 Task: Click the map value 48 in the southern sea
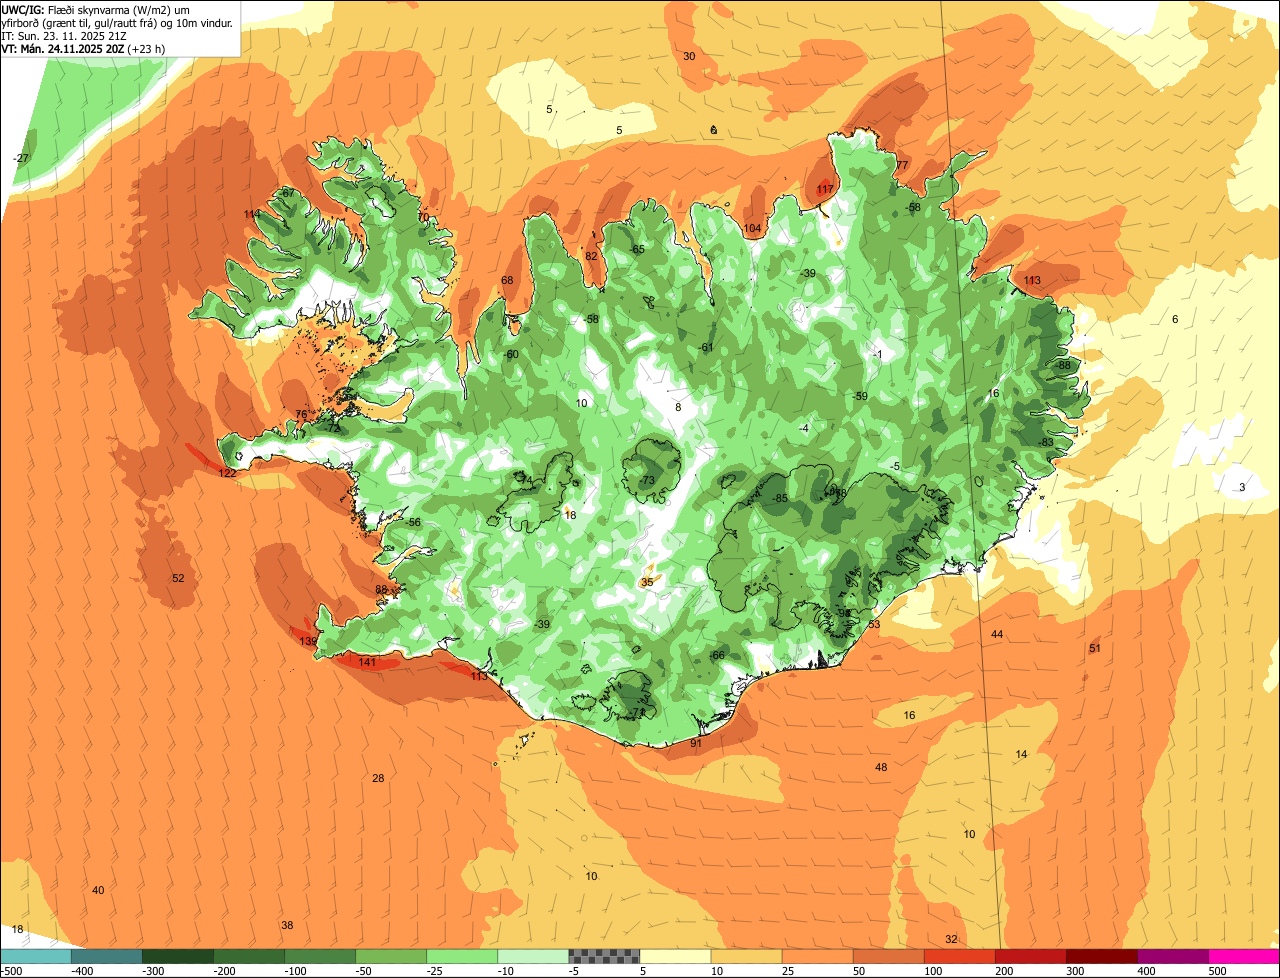(881, 767)
